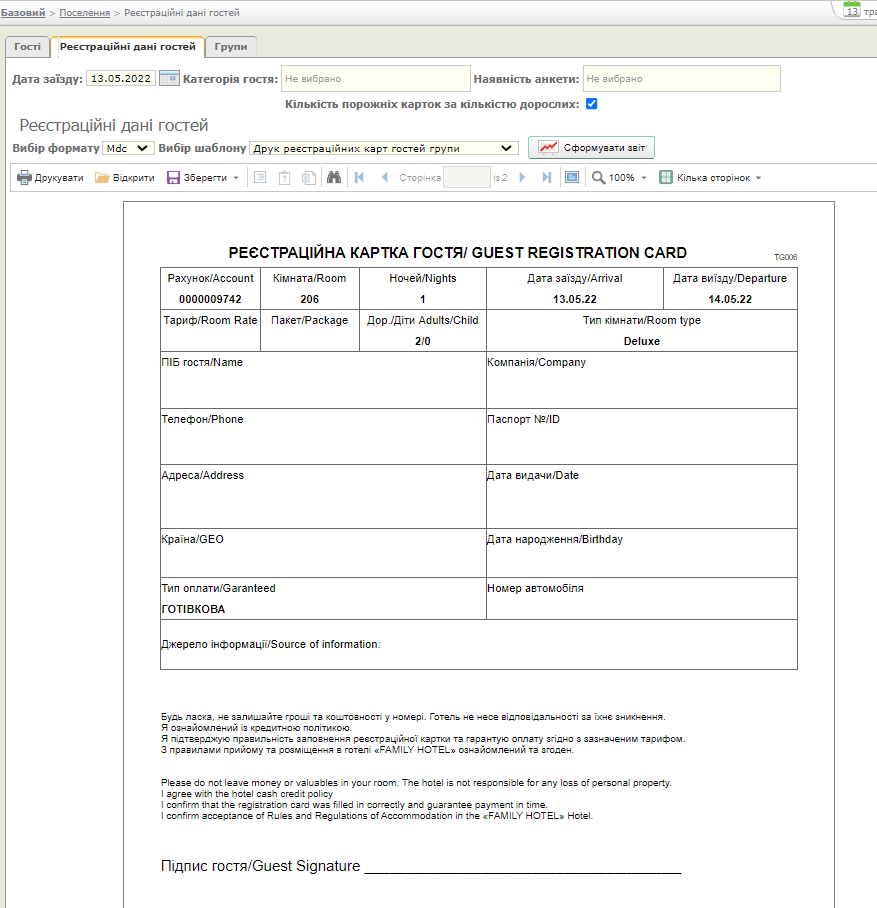Click the page number input box
The height and width of the screenshot is (908, 877).
point(466,178)
